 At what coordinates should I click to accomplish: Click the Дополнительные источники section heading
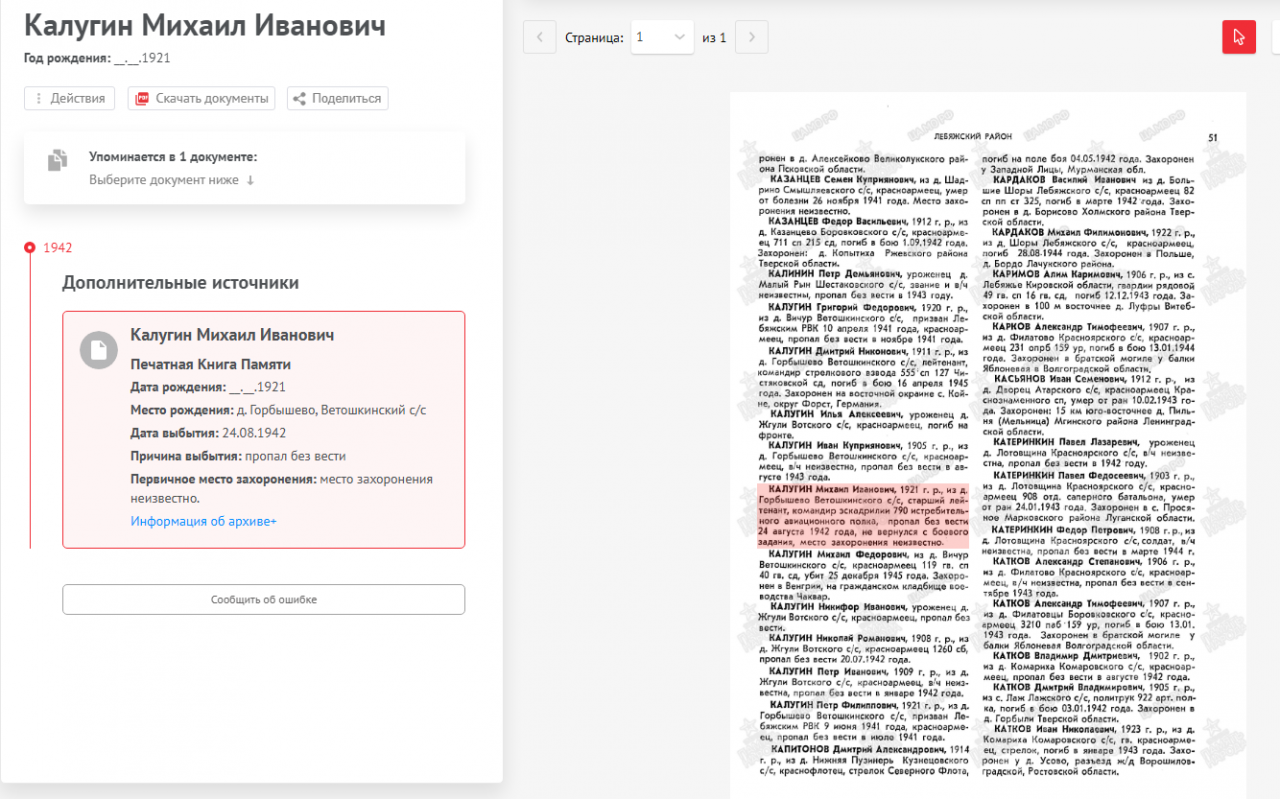(x=180, y=283)
